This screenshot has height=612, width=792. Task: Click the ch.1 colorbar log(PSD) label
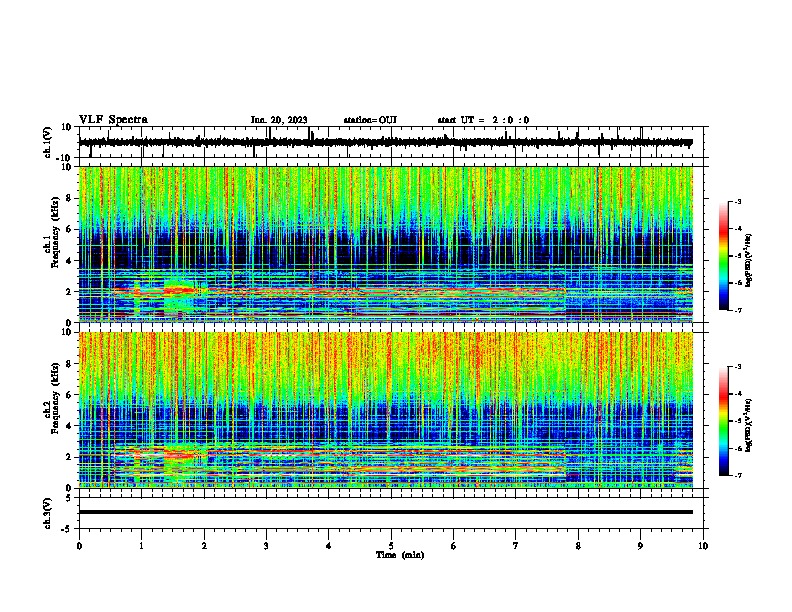(x=749, y=260)
